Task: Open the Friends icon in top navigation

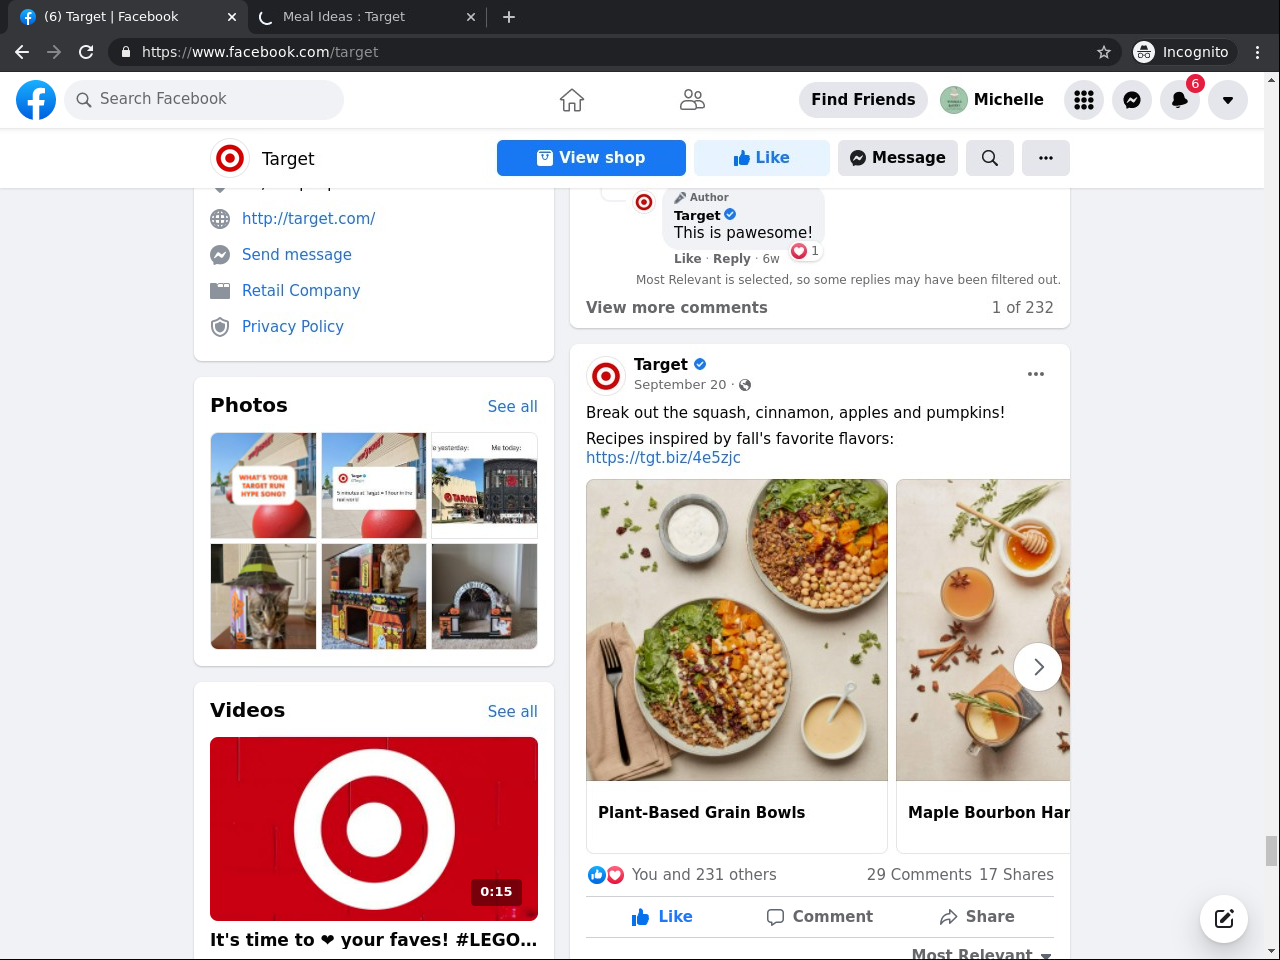Action: [x=692, y=100]
